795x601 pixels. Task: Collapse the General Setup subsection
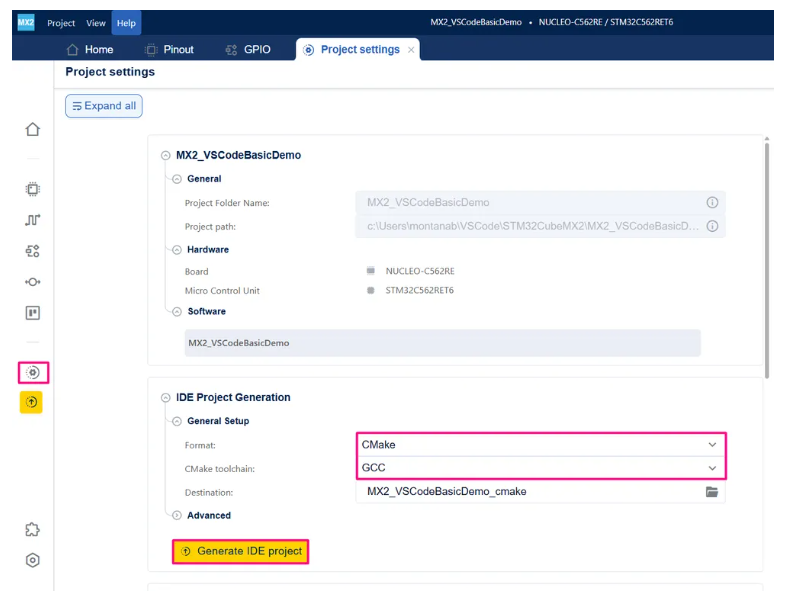pos(176,421)
